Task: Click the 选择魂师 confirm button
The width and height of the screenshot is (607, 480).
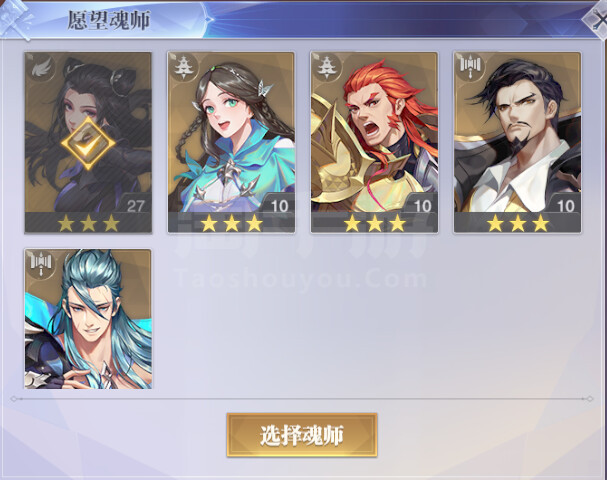Action: (x=302, y=435)
